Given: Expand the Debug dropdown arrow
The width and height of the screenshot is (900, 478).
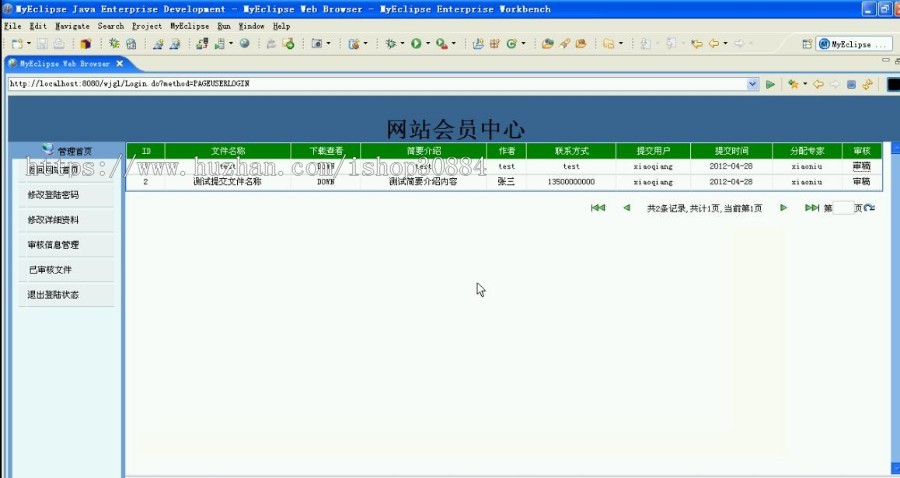Looking at the screenshot, I should tap(402, 44).
